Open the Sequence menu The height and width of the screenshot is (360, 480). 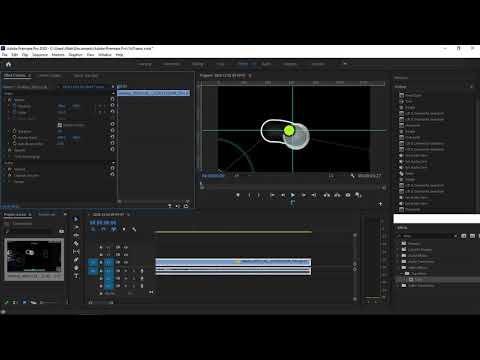coord(40,55)
